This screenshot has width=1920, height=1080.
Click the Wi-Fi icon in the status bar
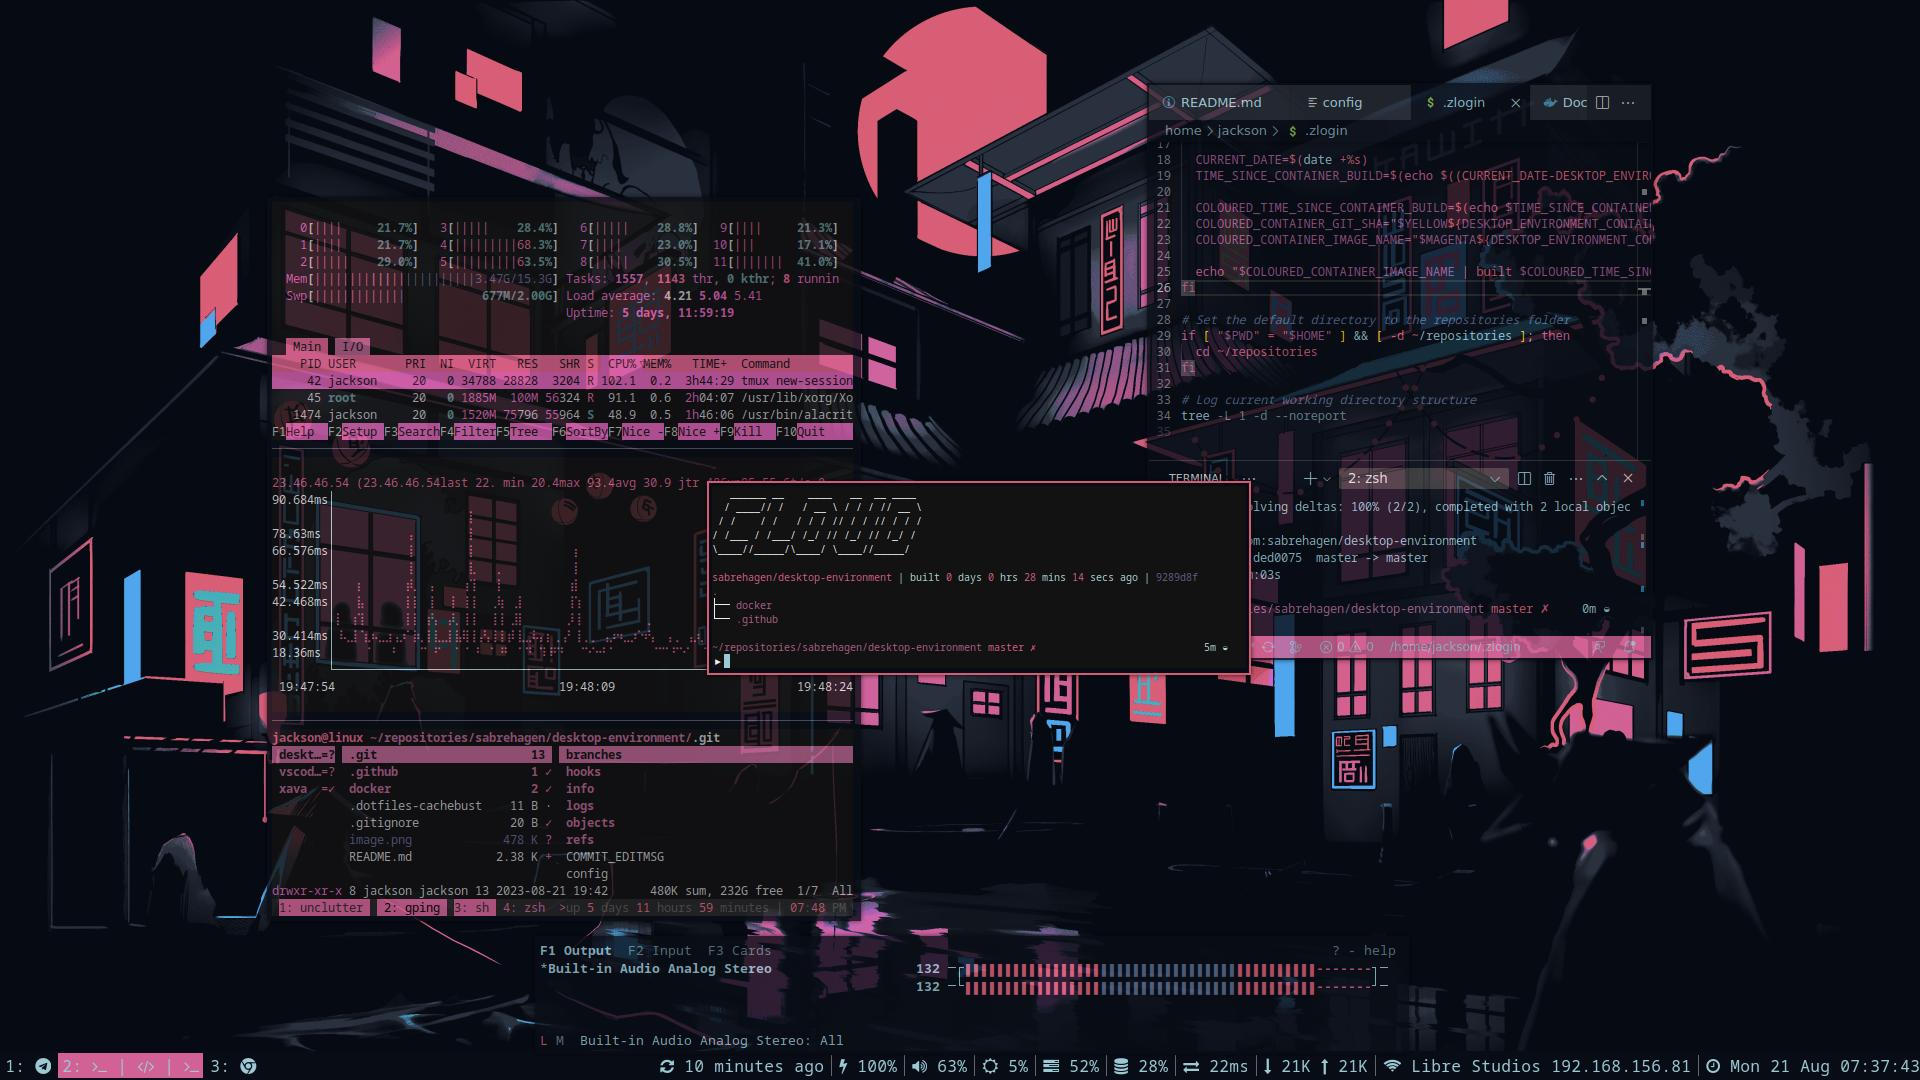(x=1392, y=1066)
